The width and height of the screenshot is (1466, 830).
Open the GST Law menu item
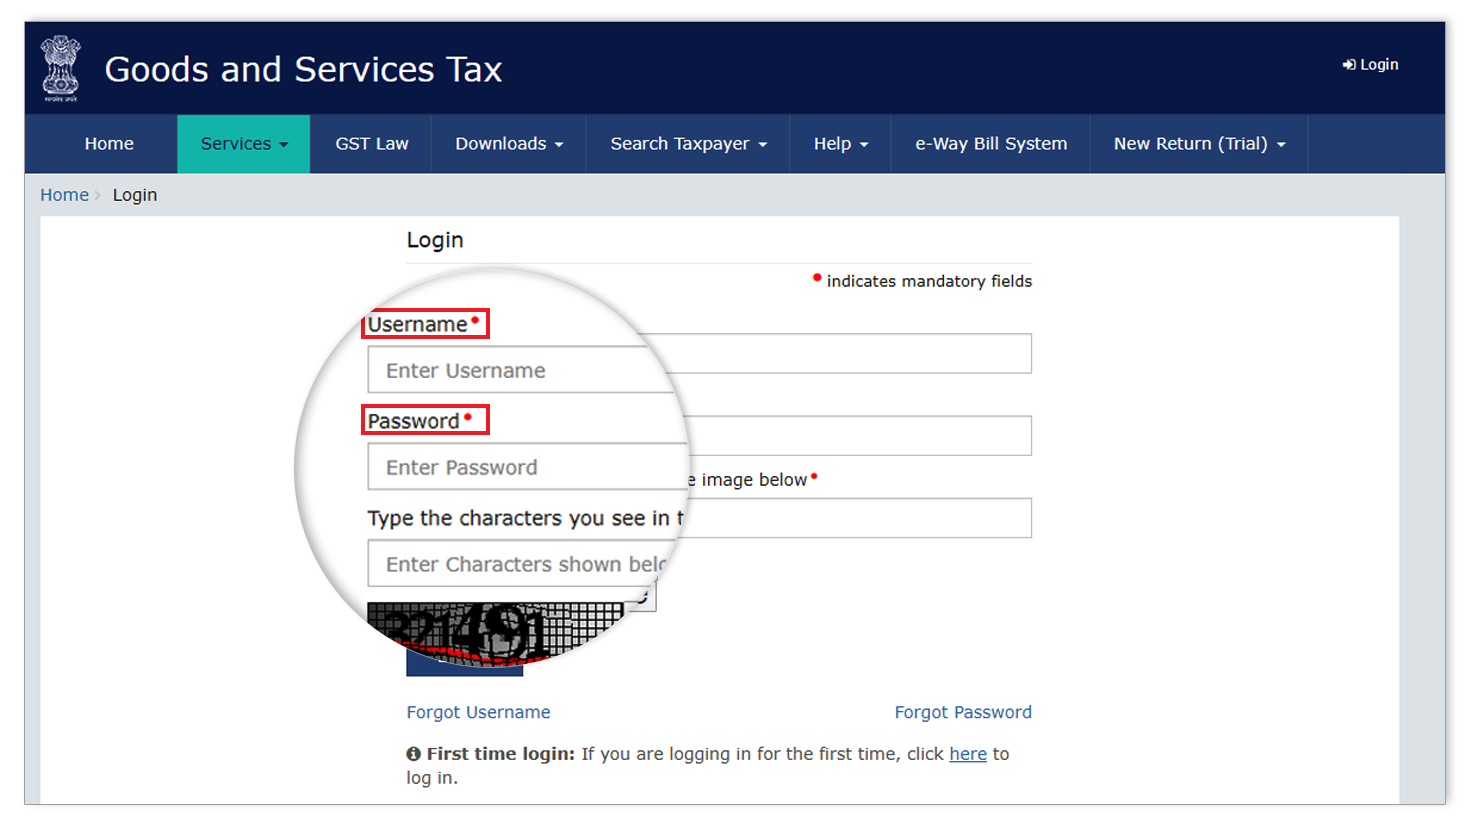click(372, 144)
